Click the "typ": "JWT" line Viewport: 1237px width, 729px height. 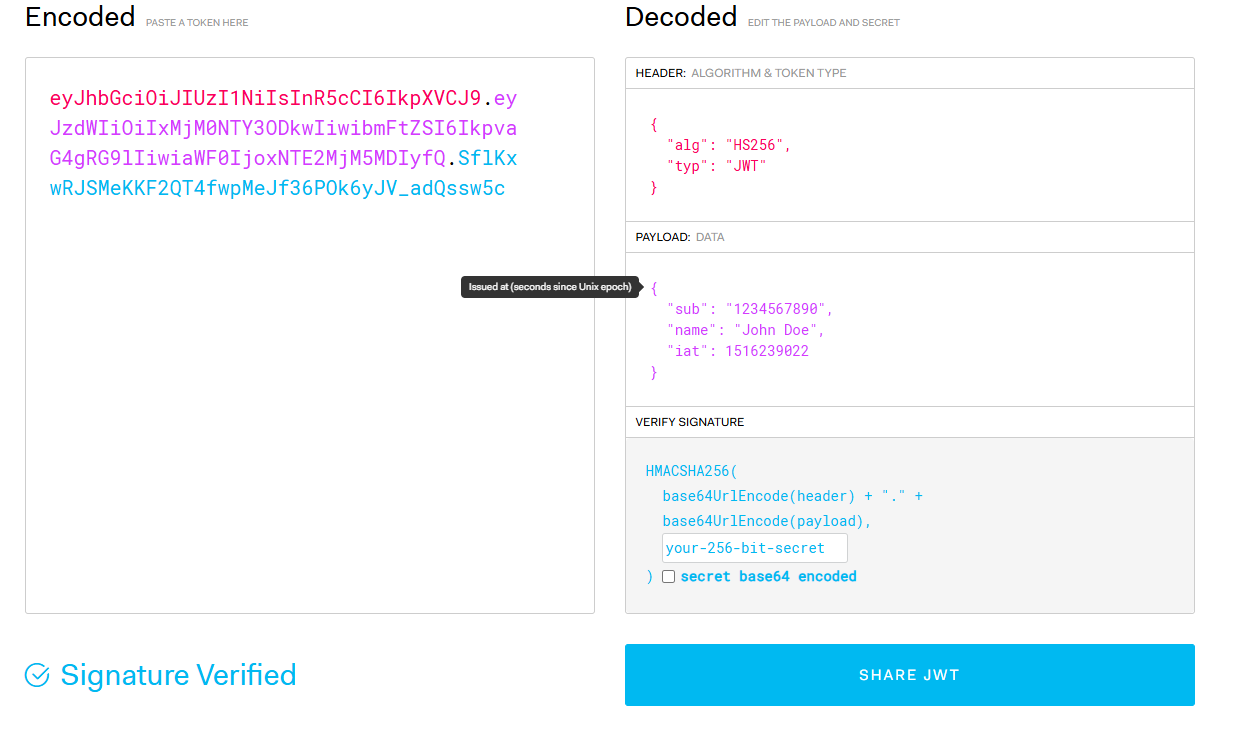(716, 166)
